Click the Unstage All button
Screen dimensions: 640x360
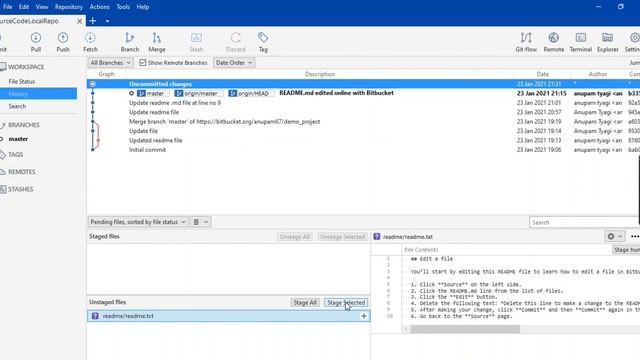(x=294, y=237)
